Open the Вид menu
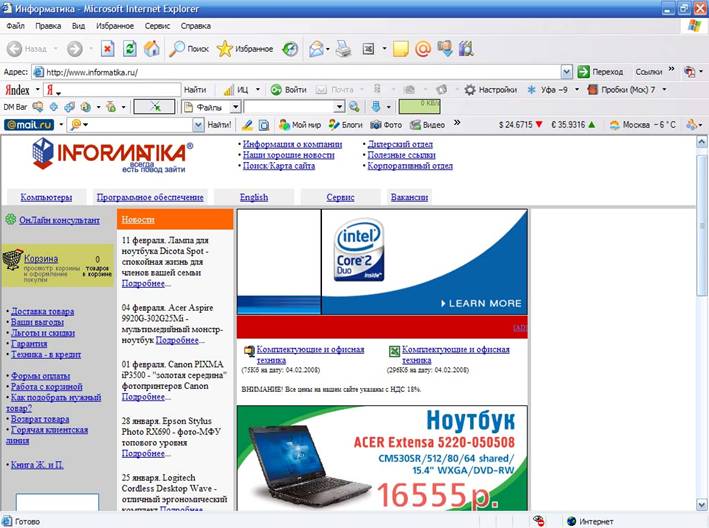709x528 pixels. click(78, 26)
